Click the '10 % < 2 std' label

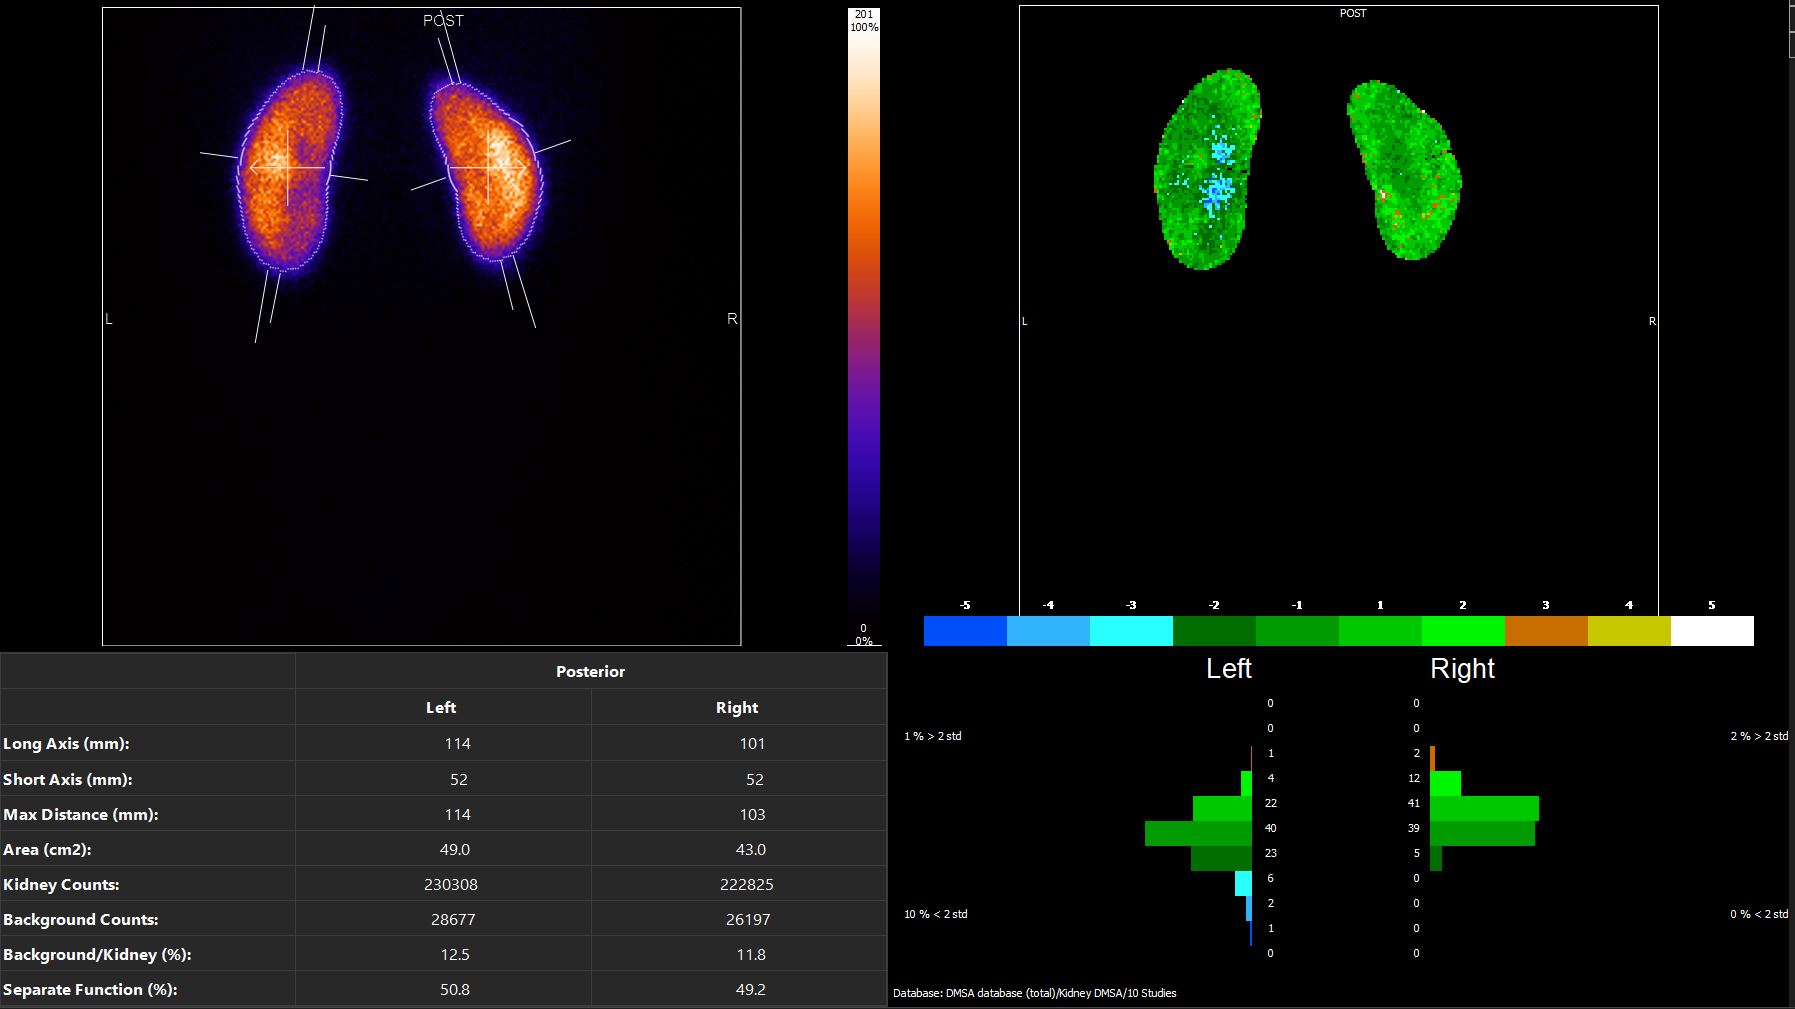point(936,914)
